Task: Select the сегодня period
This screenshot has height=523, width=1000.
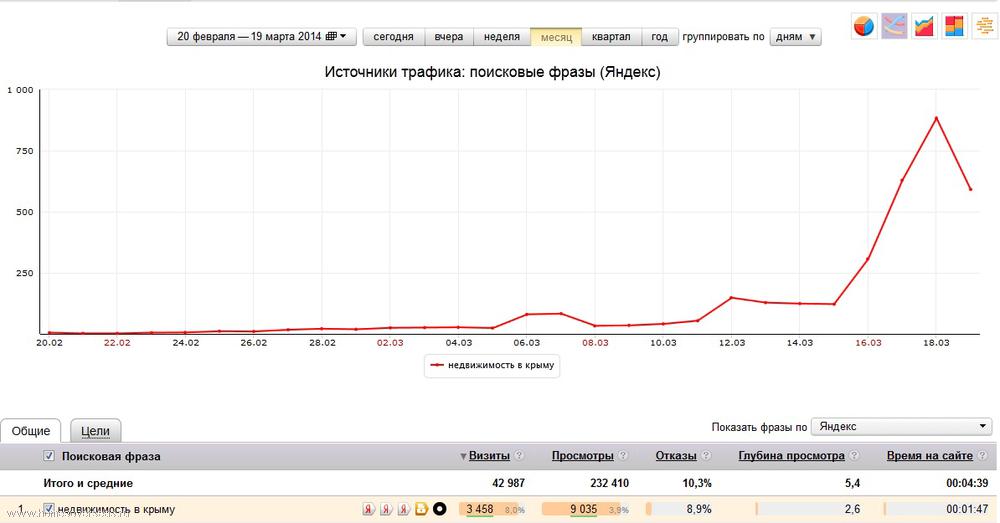Action: (393, 36)
